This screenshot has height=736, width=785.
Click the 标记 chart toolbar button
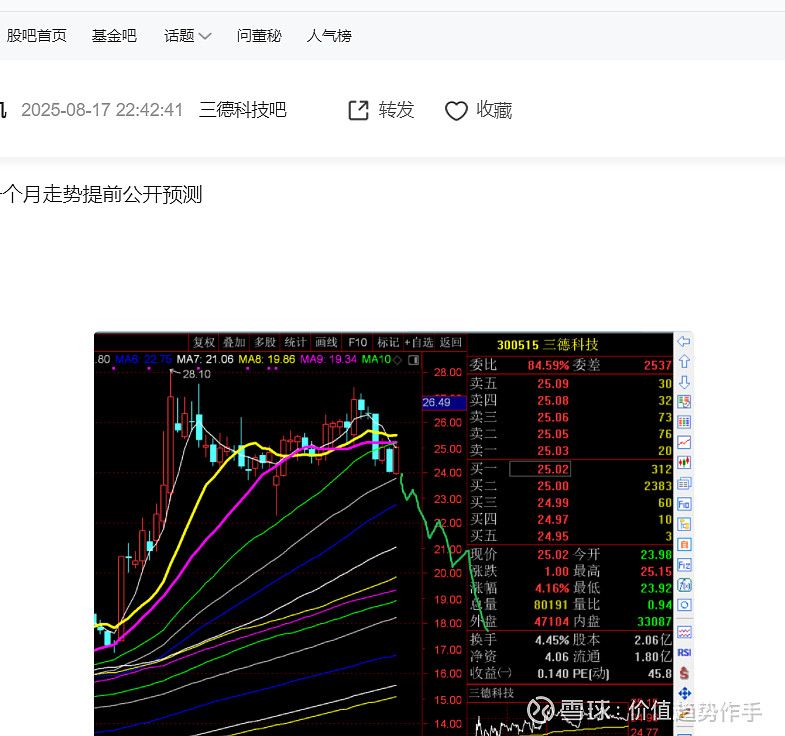click(388, 342)
